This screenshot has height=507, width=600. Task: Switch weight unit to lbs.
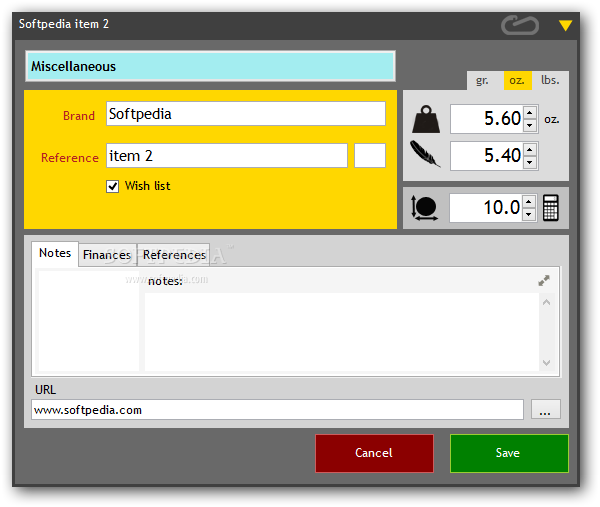pyautogui.click(x=550, y=80)
